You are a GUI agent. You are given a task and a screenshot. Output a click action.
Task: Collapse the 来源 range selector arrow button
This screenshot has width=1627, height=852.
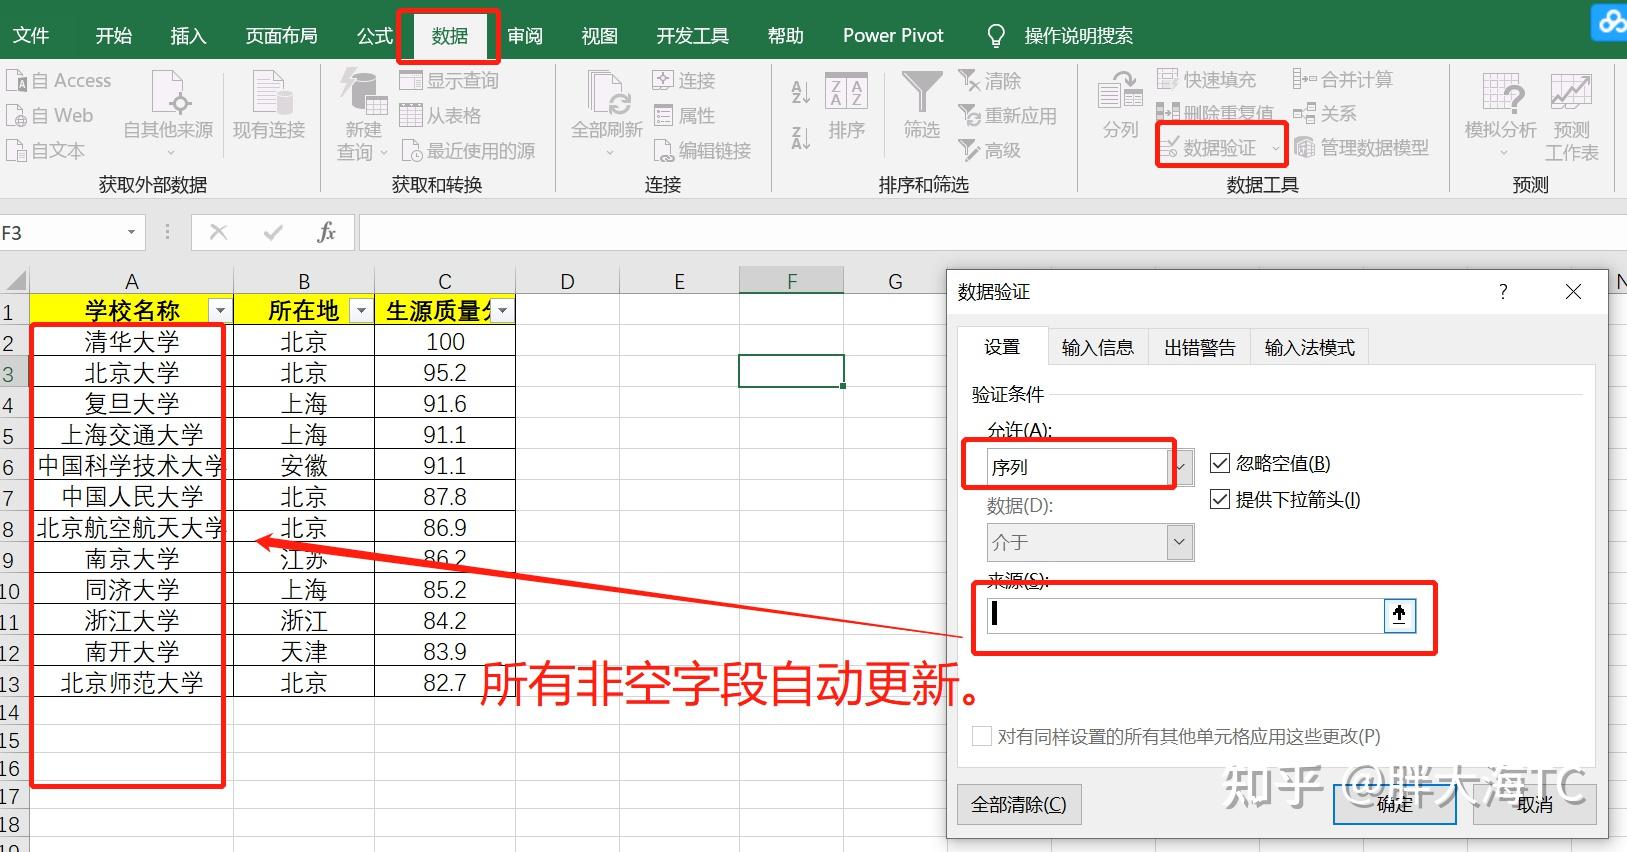tap(1399, 615)
